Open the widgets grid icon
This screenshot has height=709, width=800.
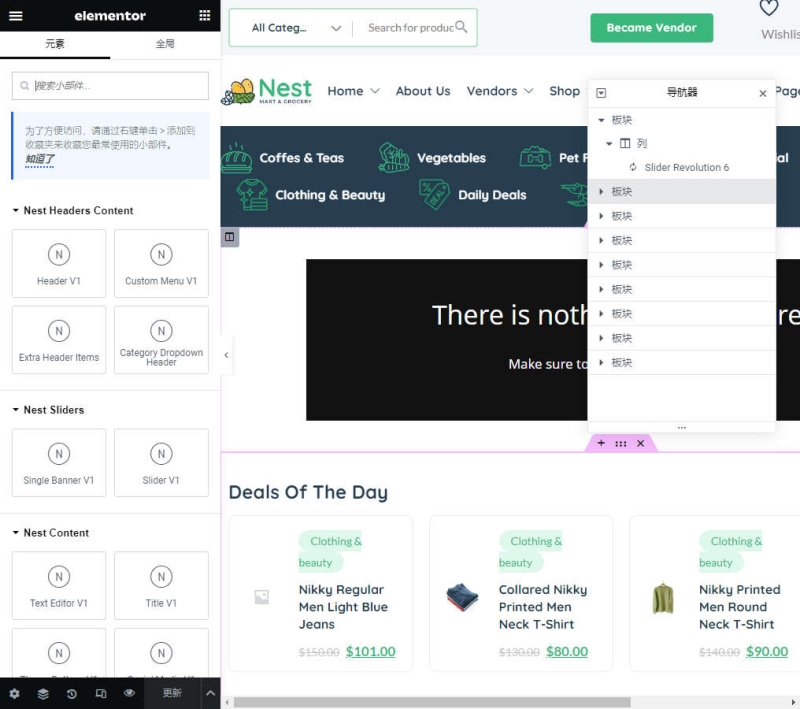point(205,15)
